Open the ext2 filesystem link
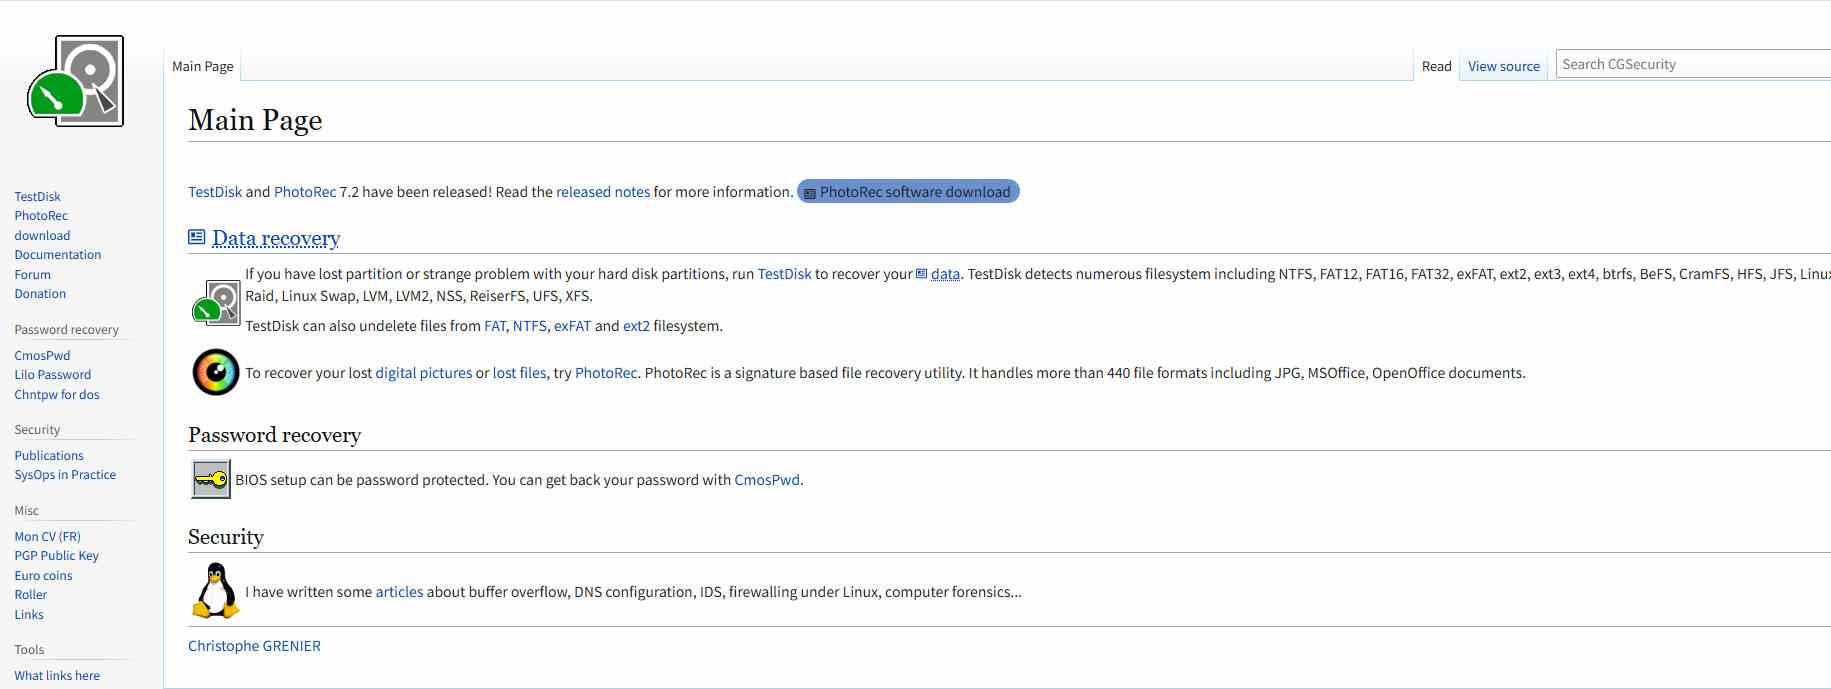 pyautogui.click(x=636, y=326)
